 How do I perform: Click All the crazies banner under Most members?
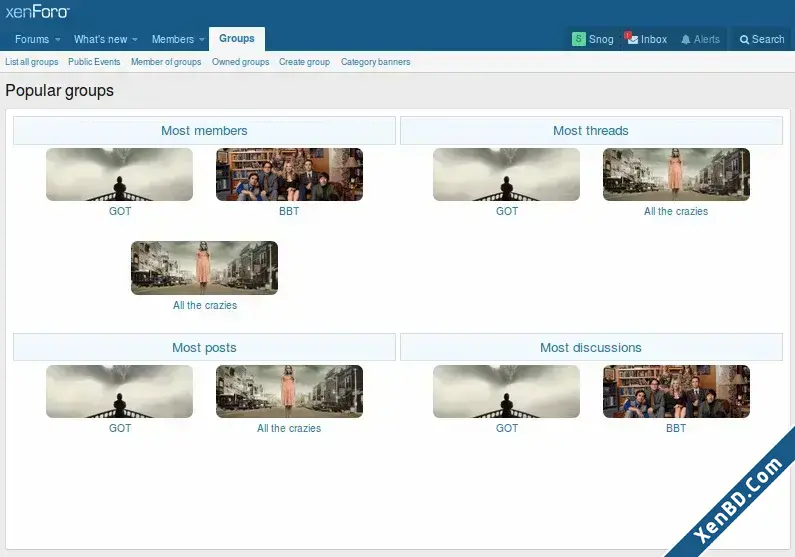tap(204, 268)
